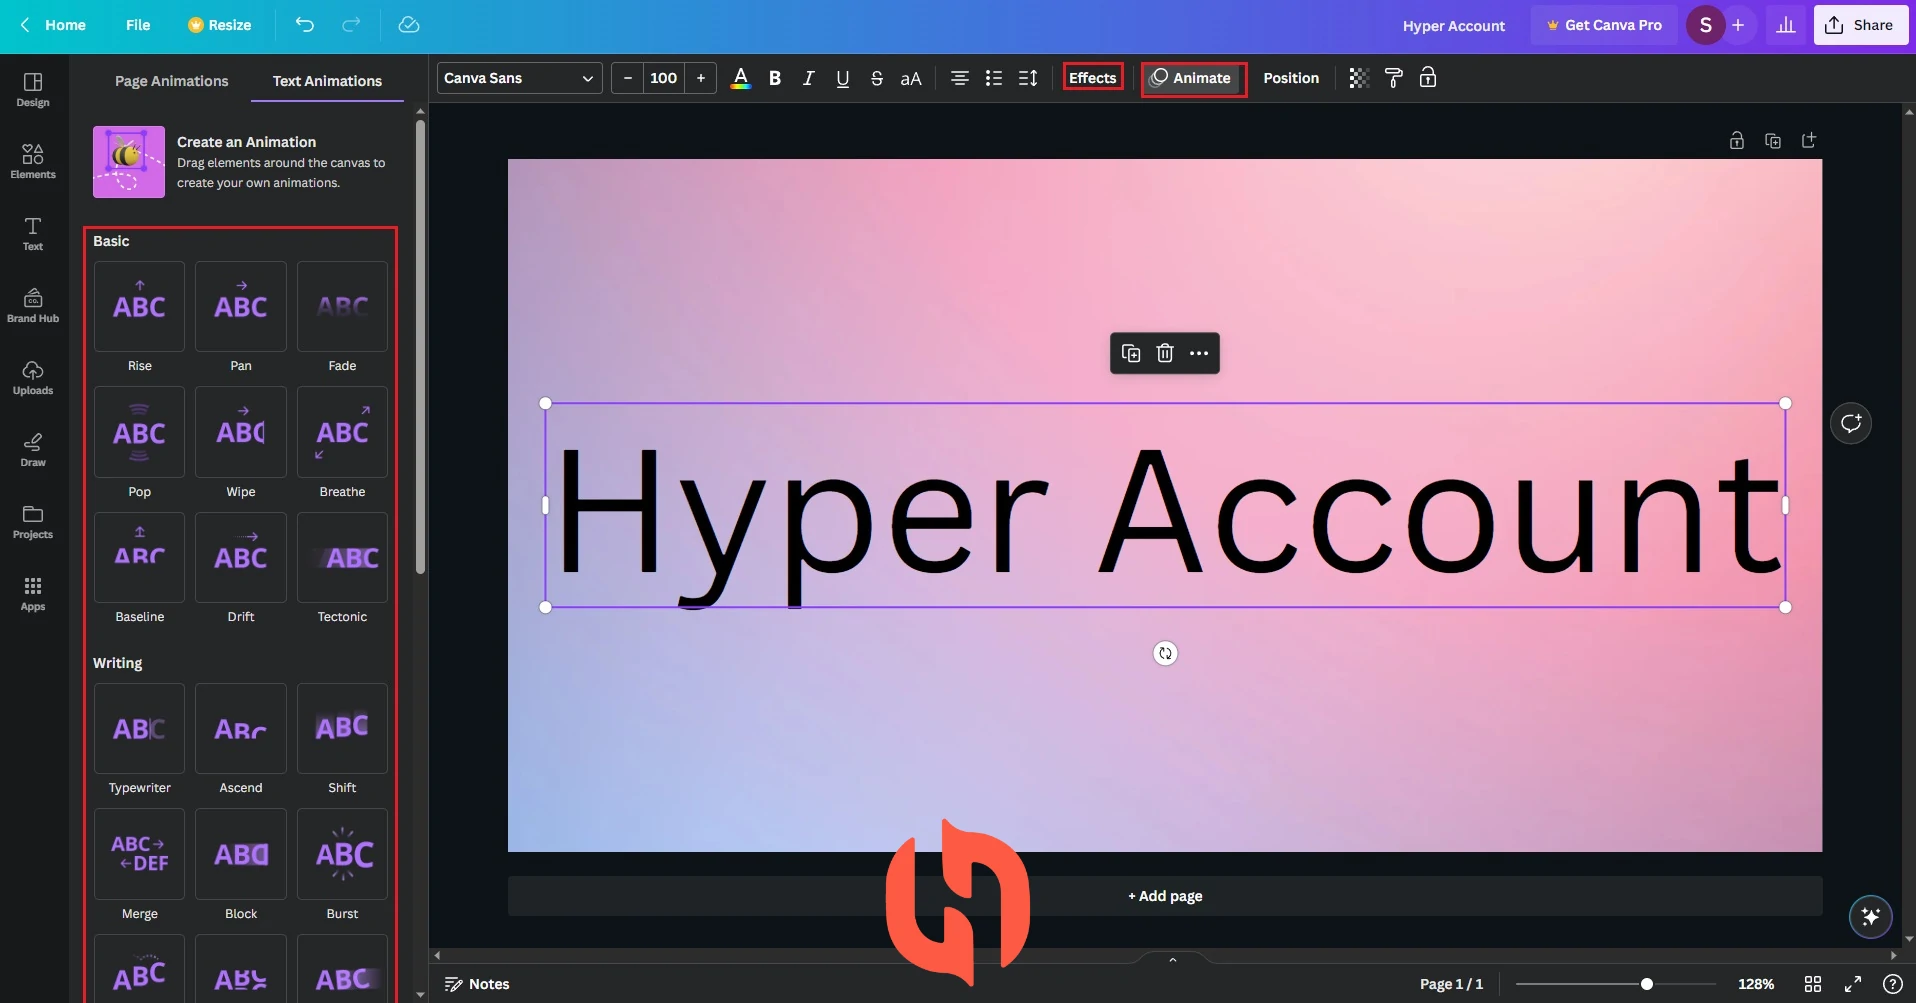Switch to Page Animations tab
This screenshot has width=1916, height=1003.
pos(171,81)
